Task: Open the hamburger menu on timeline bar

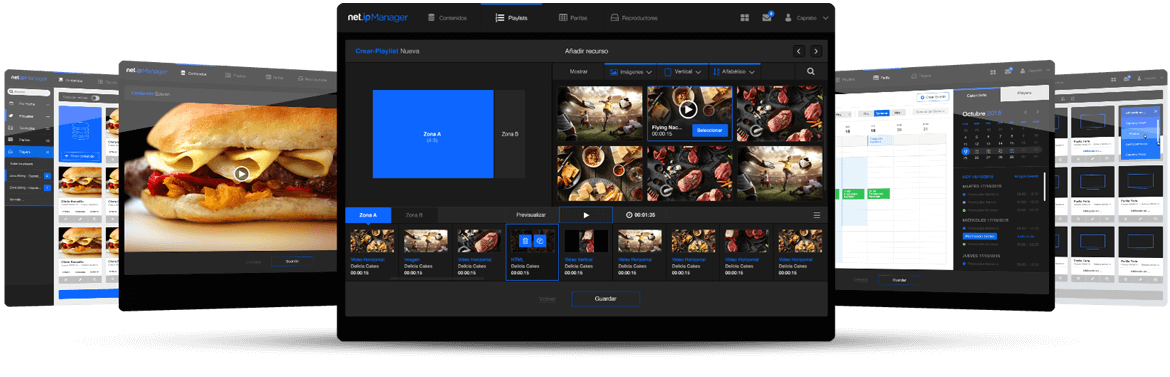Action: [x=816, y=215]
